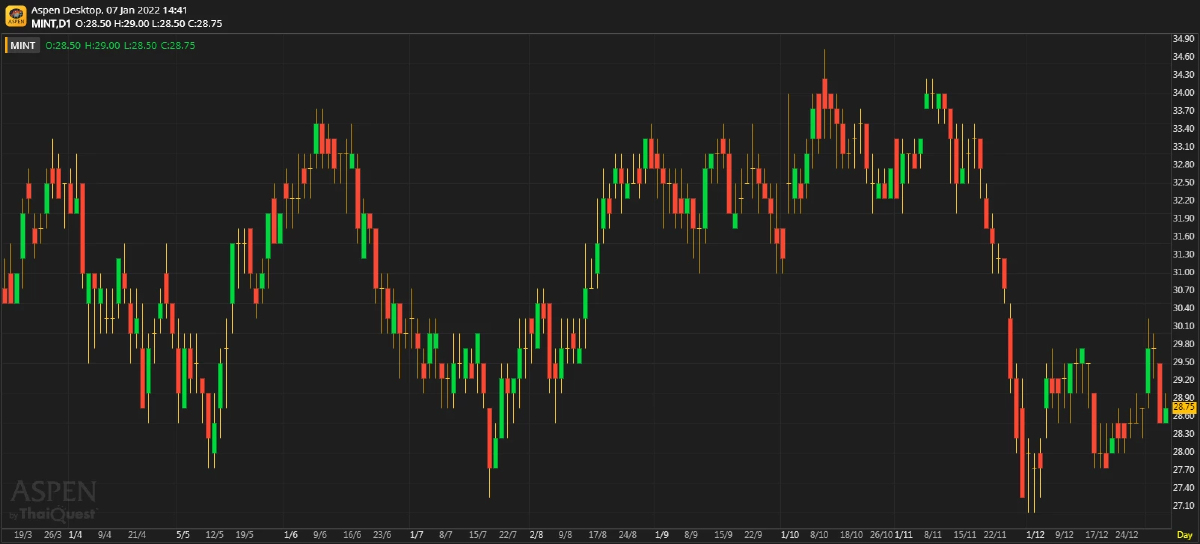Image resolution: width=1200 pixels, height=544 pixels.
Task: Click the 28.30 price axis label
Action: point(1184,433)
